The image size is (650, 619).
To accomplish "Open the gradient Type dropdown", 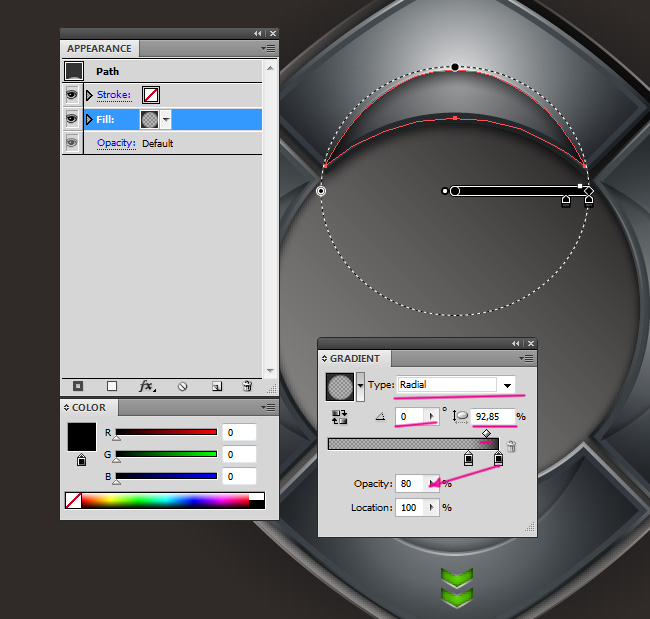I will pos(507,385).
